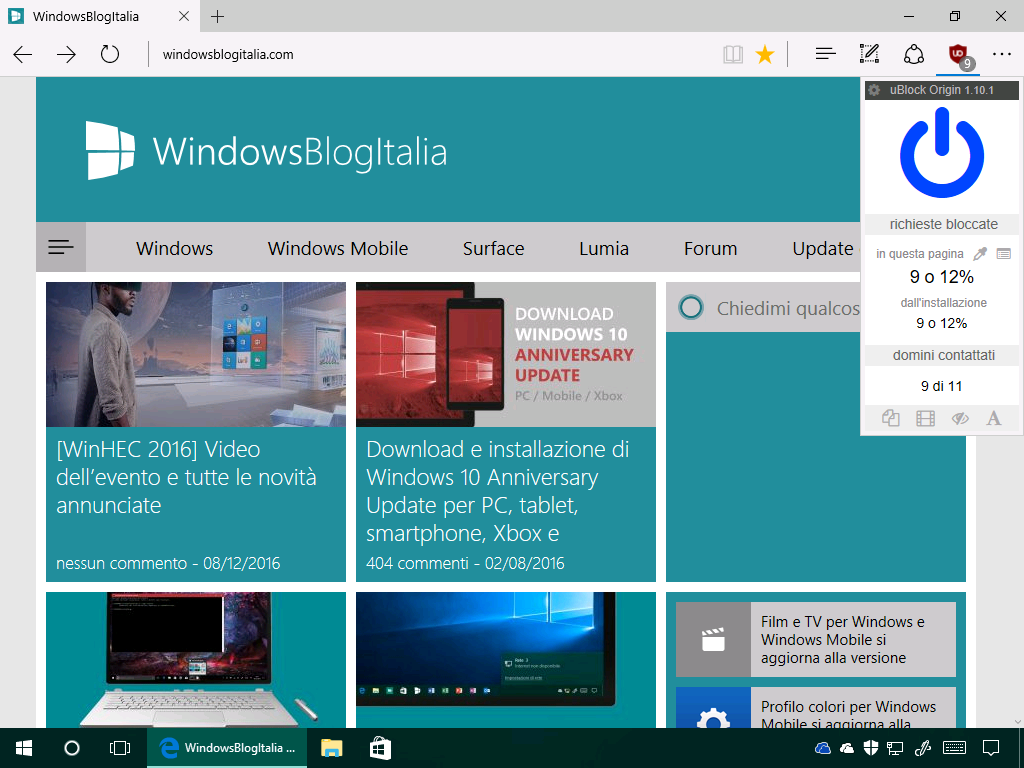Viewport: 1024px width, 768px height.
Task: Open the Update navigation item
Action: tap(823, 248)
